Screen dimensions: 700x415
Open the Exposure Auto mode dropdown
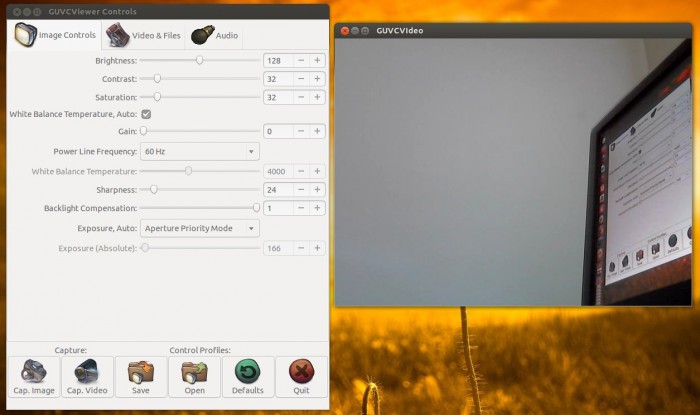pyautogui.click(x=199, y=228)
